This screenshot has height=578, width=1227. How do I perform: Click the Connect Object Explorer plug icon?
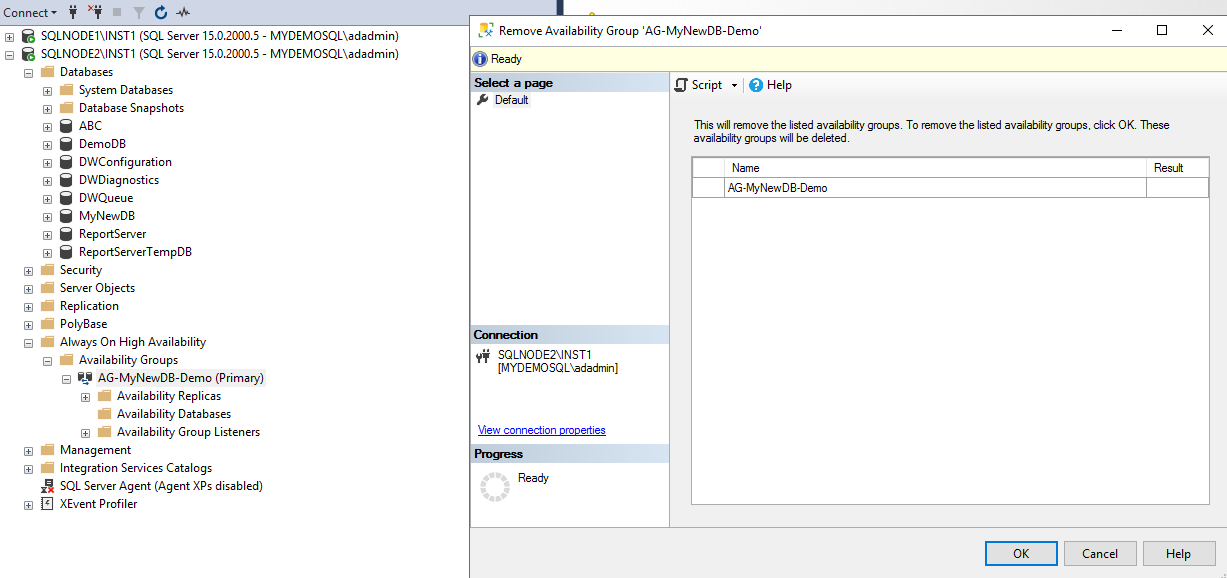pos(73,12)
